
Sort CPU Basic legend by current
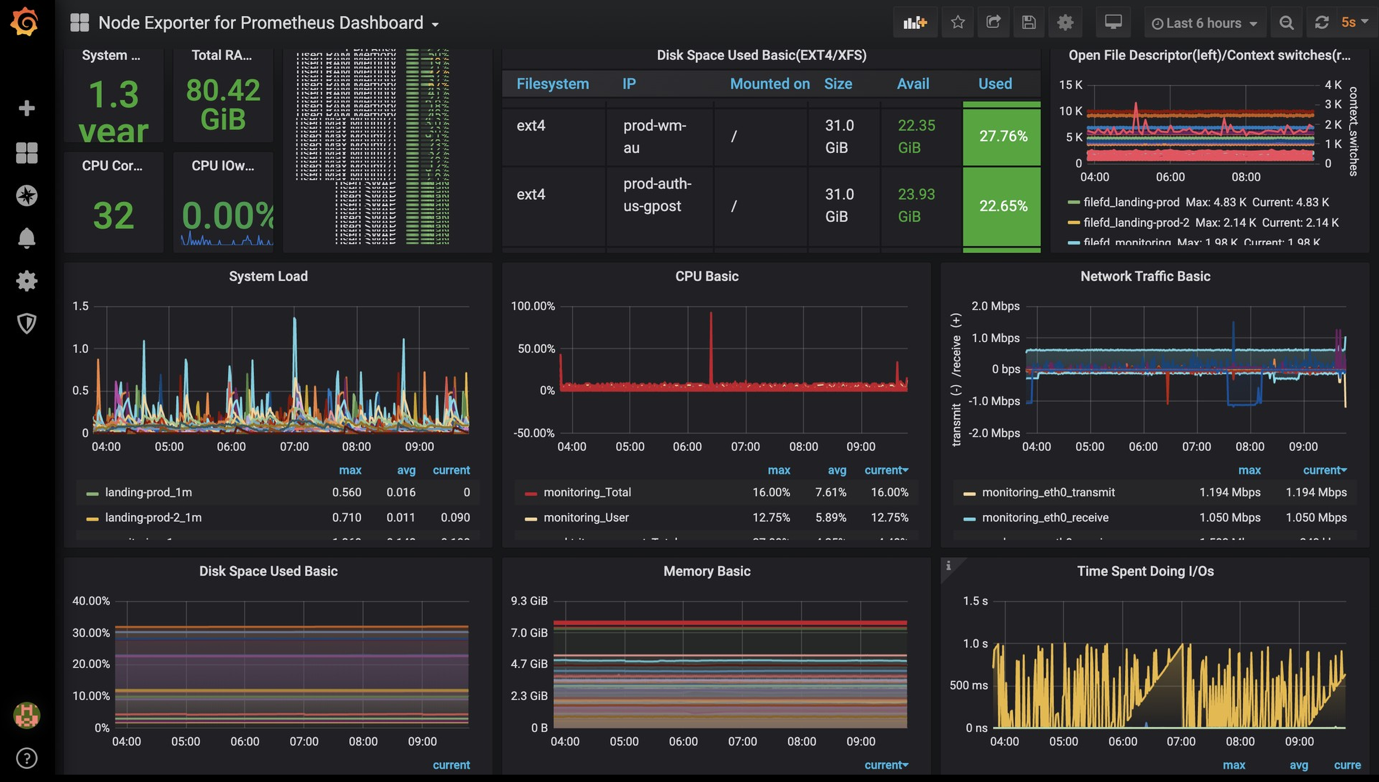886,470
